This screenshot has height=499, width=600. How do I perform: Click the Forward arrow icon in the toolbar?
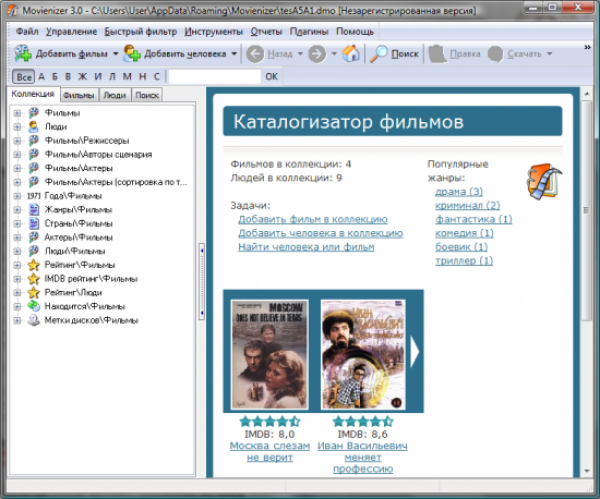click(316, 53)
